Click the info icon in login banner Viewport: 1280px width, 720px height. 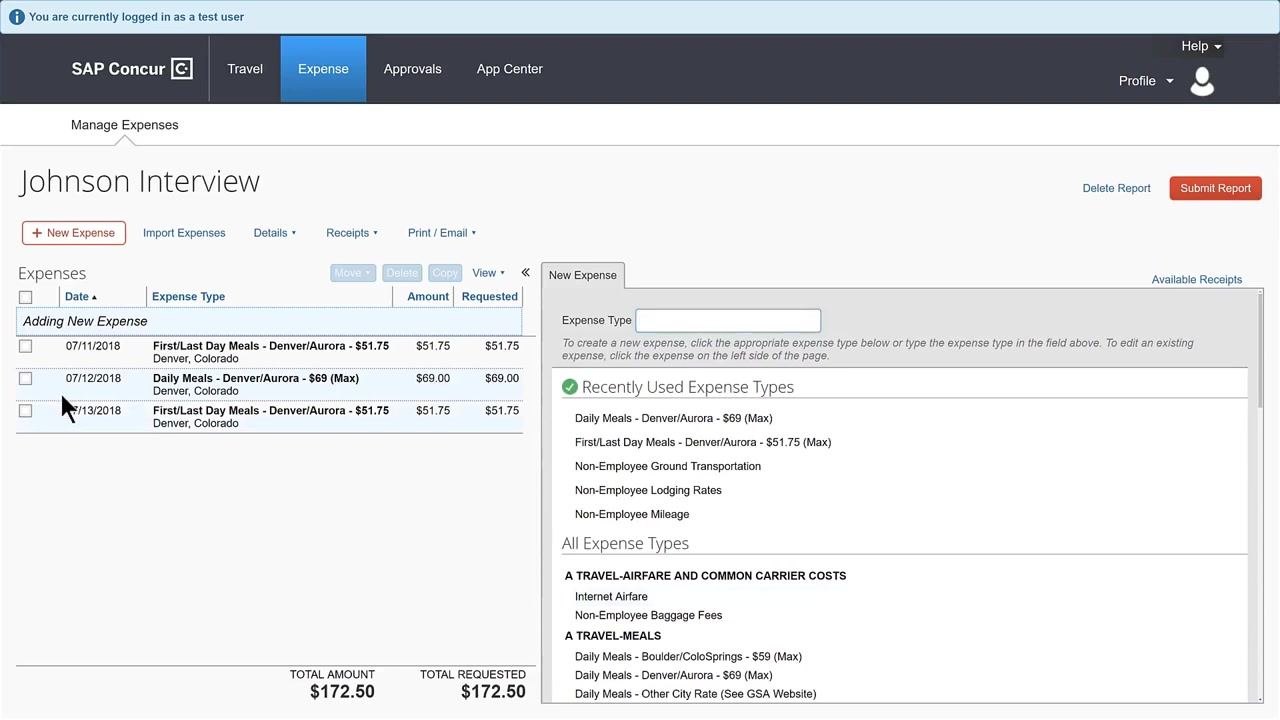[16, 17]
